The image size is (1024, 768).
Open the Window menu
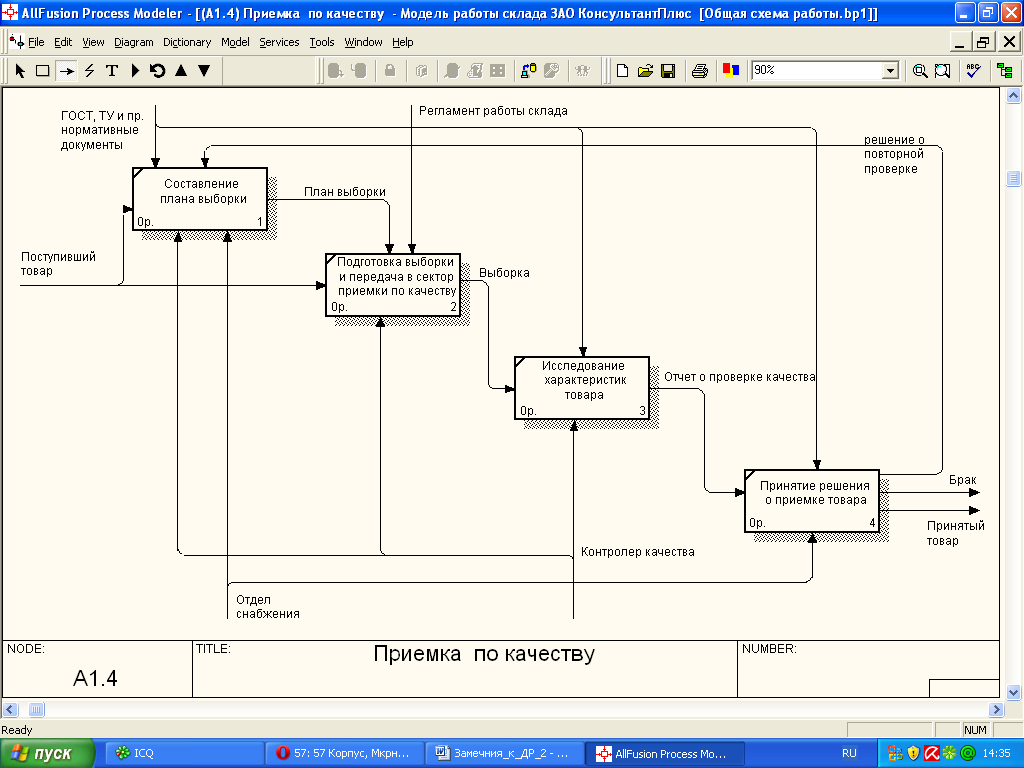pos(363,42)
